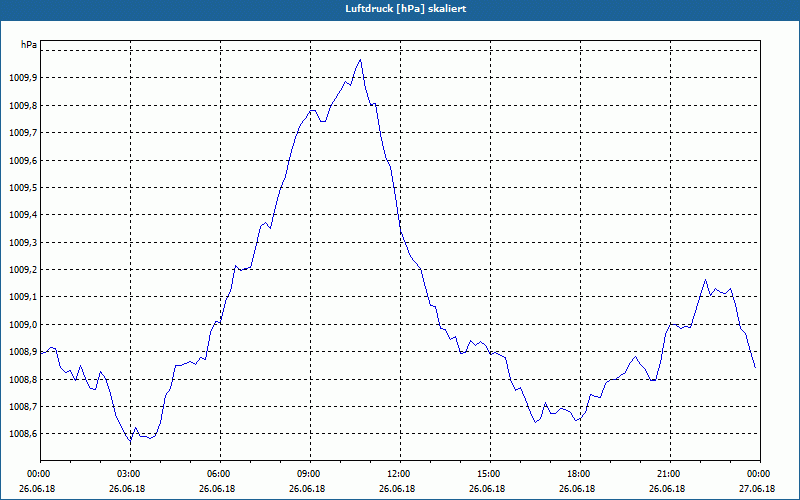Click the title 'Luftdruck [hPa] skaliert'
This screenshot has height=500, width=800.
[406, 9]
